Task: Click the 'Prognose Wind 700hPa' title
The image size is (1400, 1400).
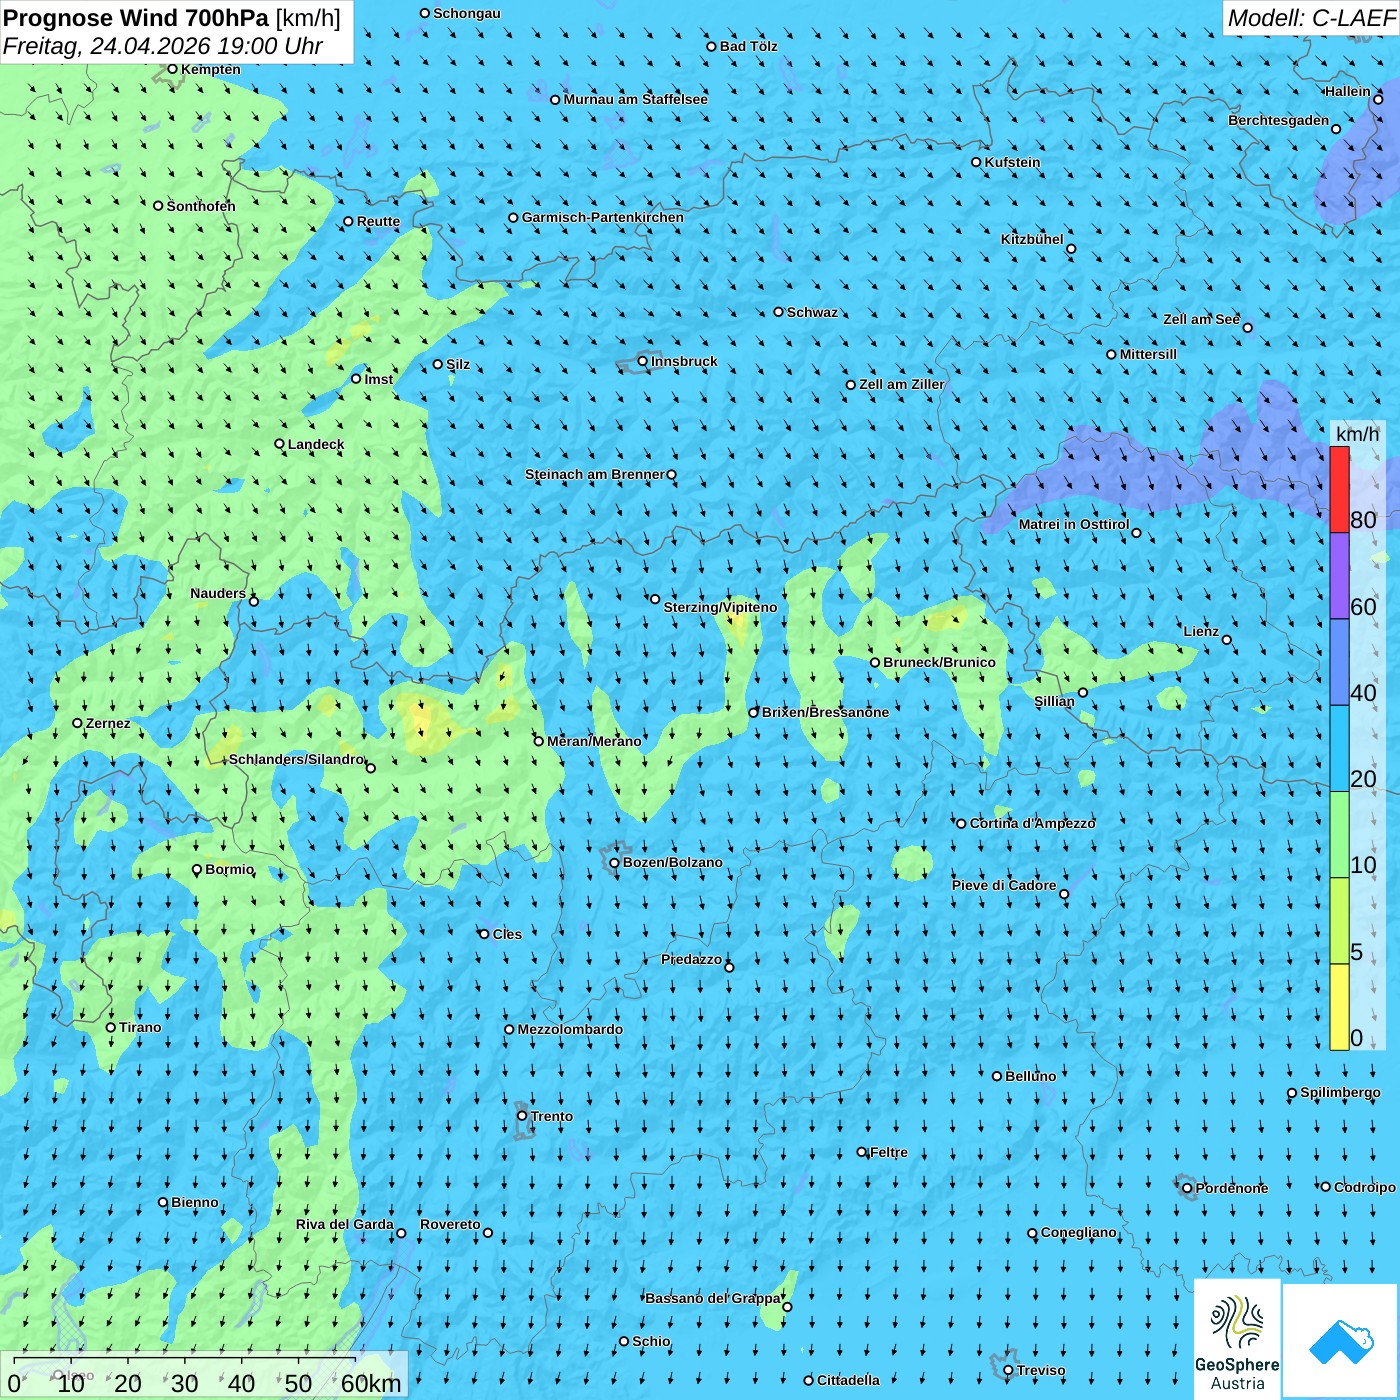Action: (x=136, y=18)
